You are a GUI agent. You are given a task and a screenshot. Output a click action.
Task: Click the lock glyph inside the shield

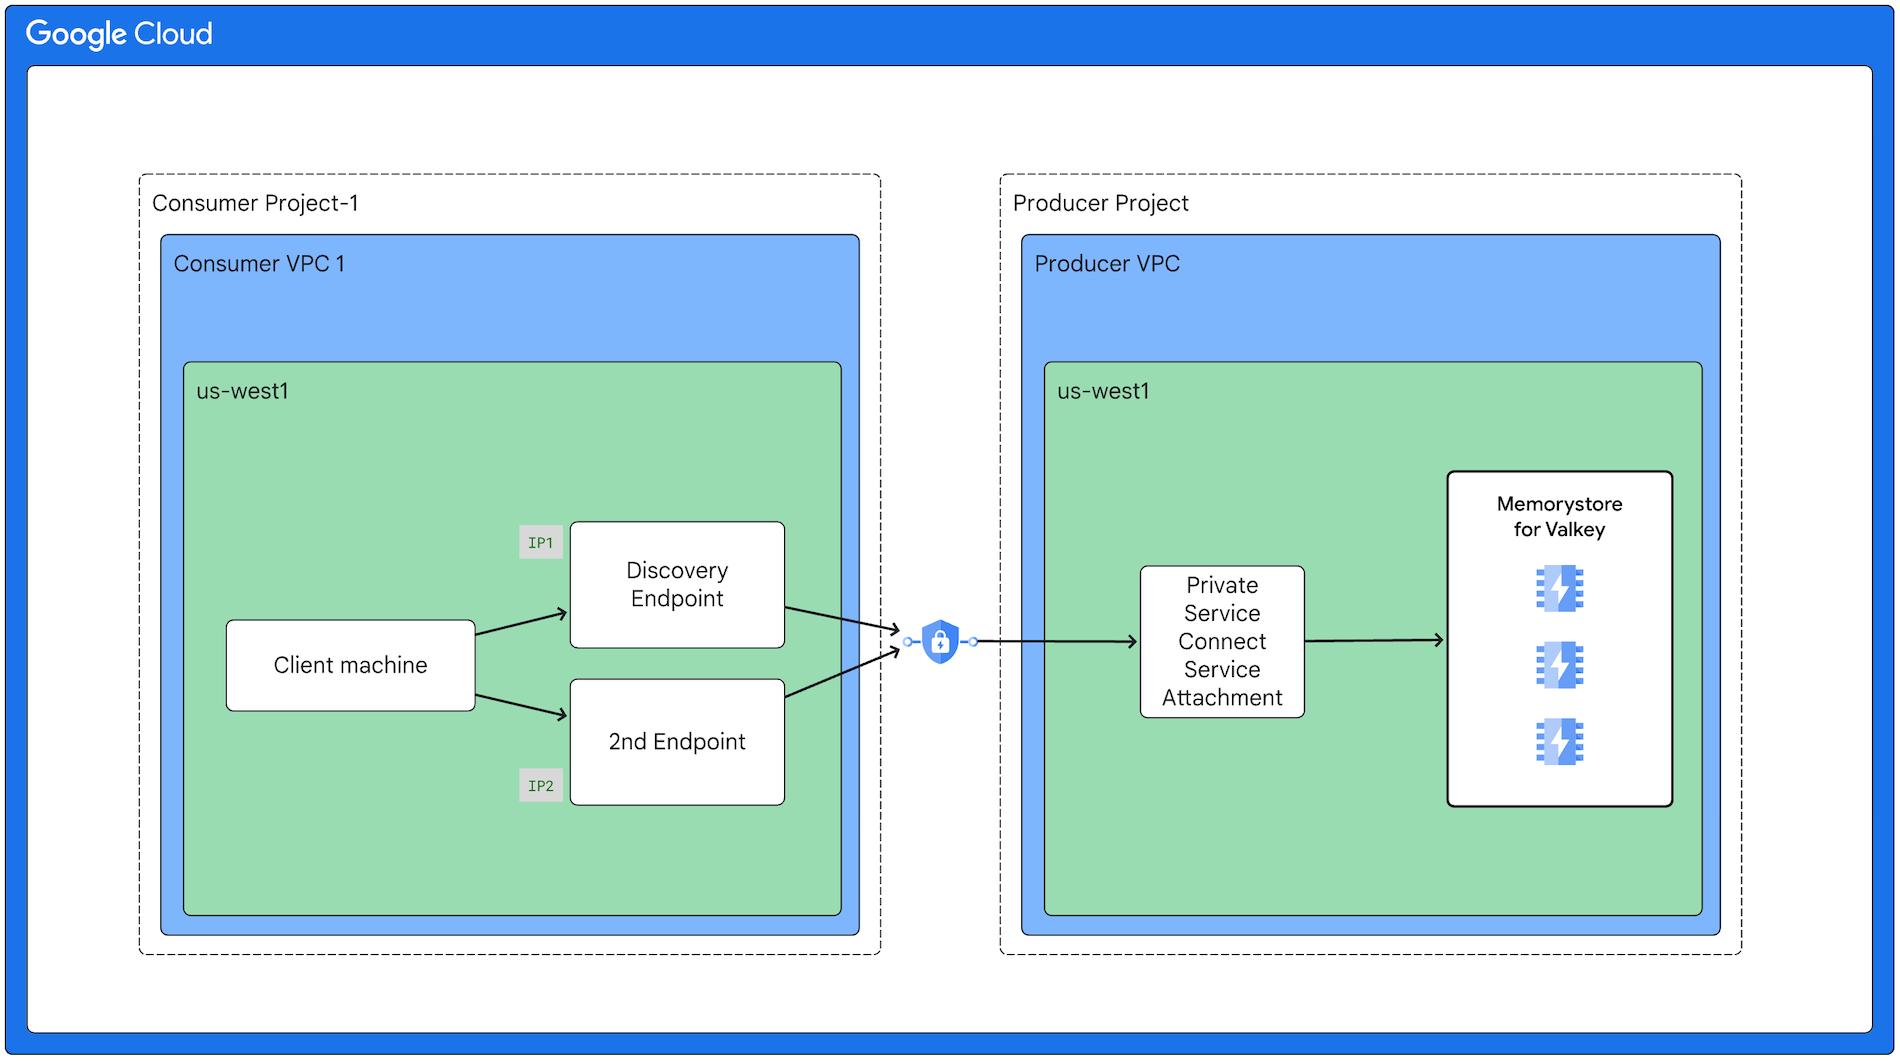pyautogui.click(x=938, y=641)
